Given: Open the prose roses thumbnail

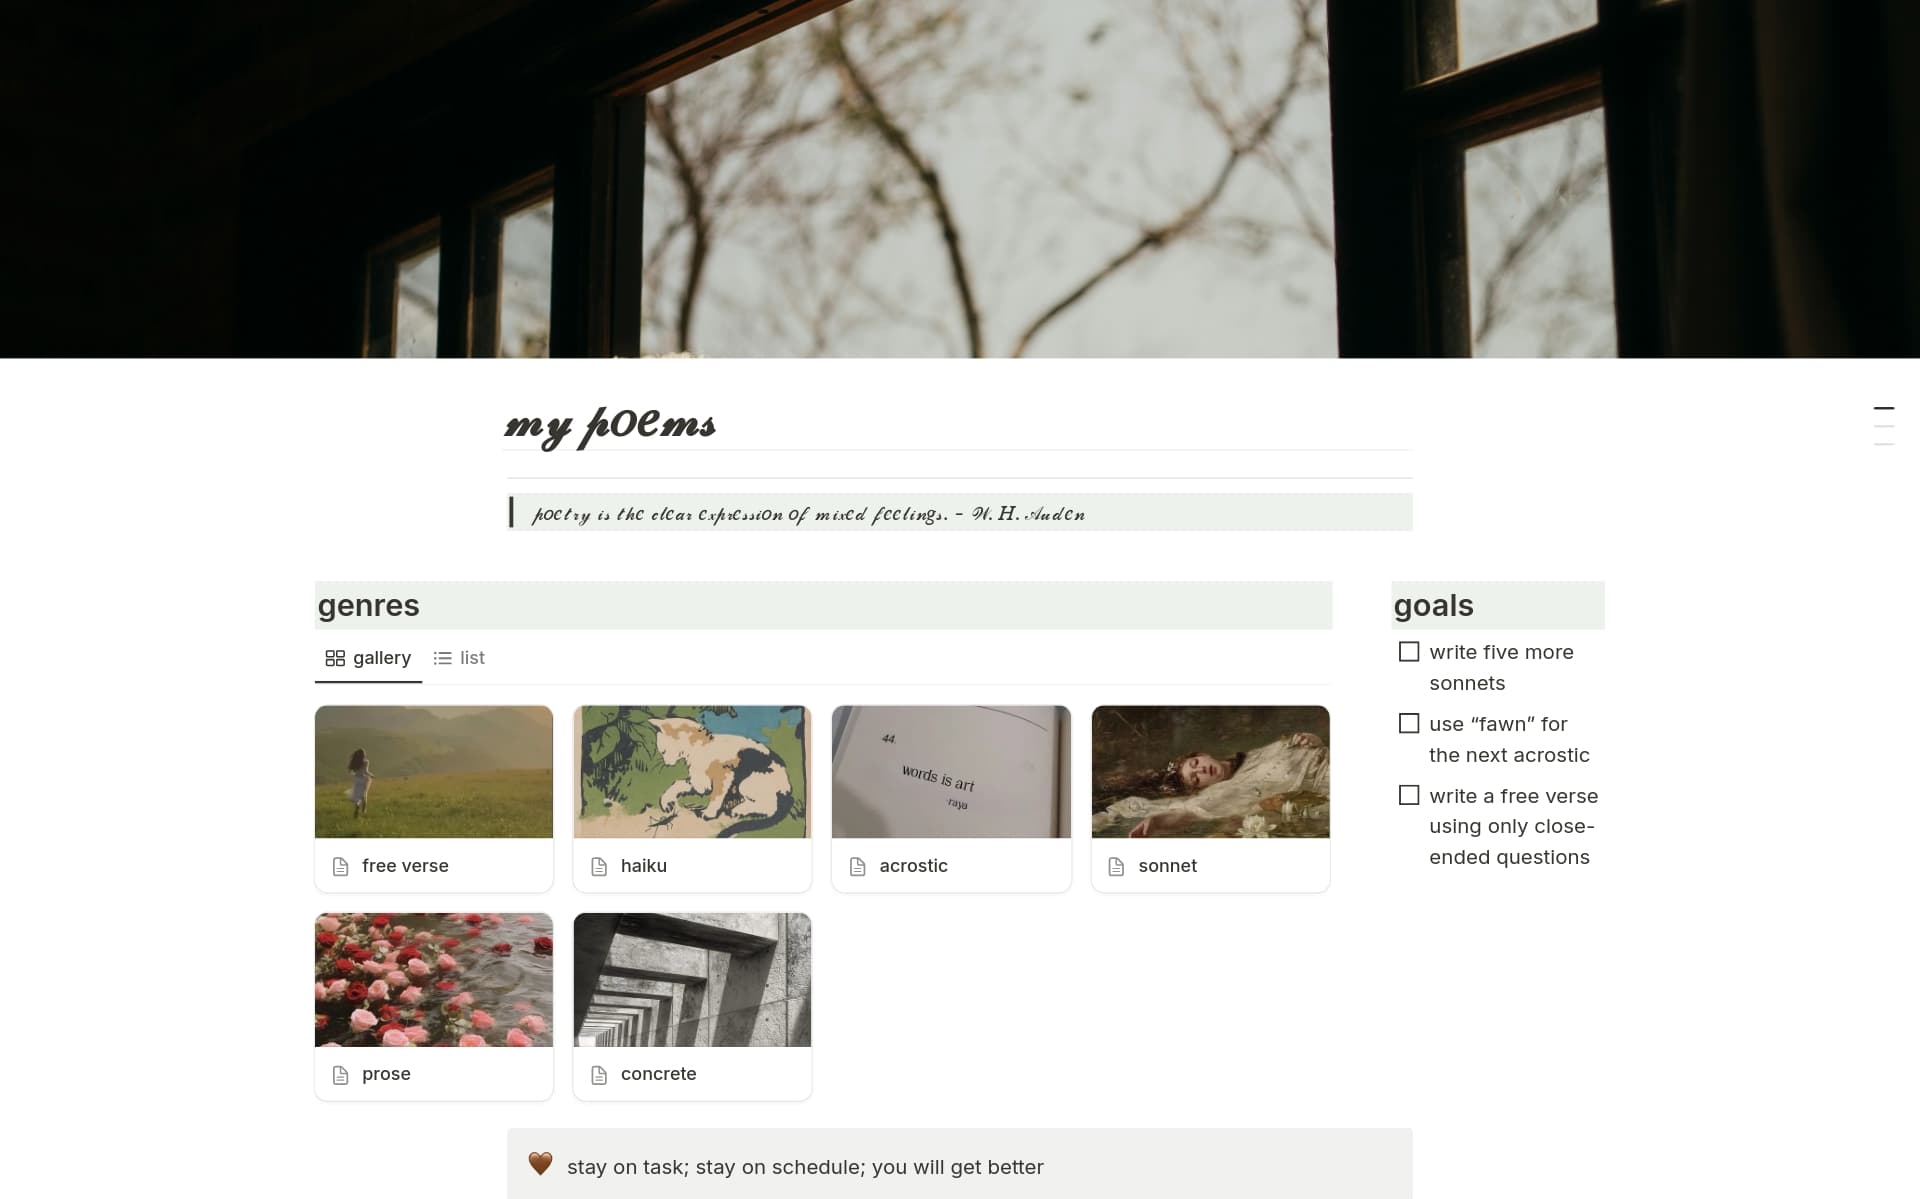Looking at the screenshot, I should click(434, 980).
